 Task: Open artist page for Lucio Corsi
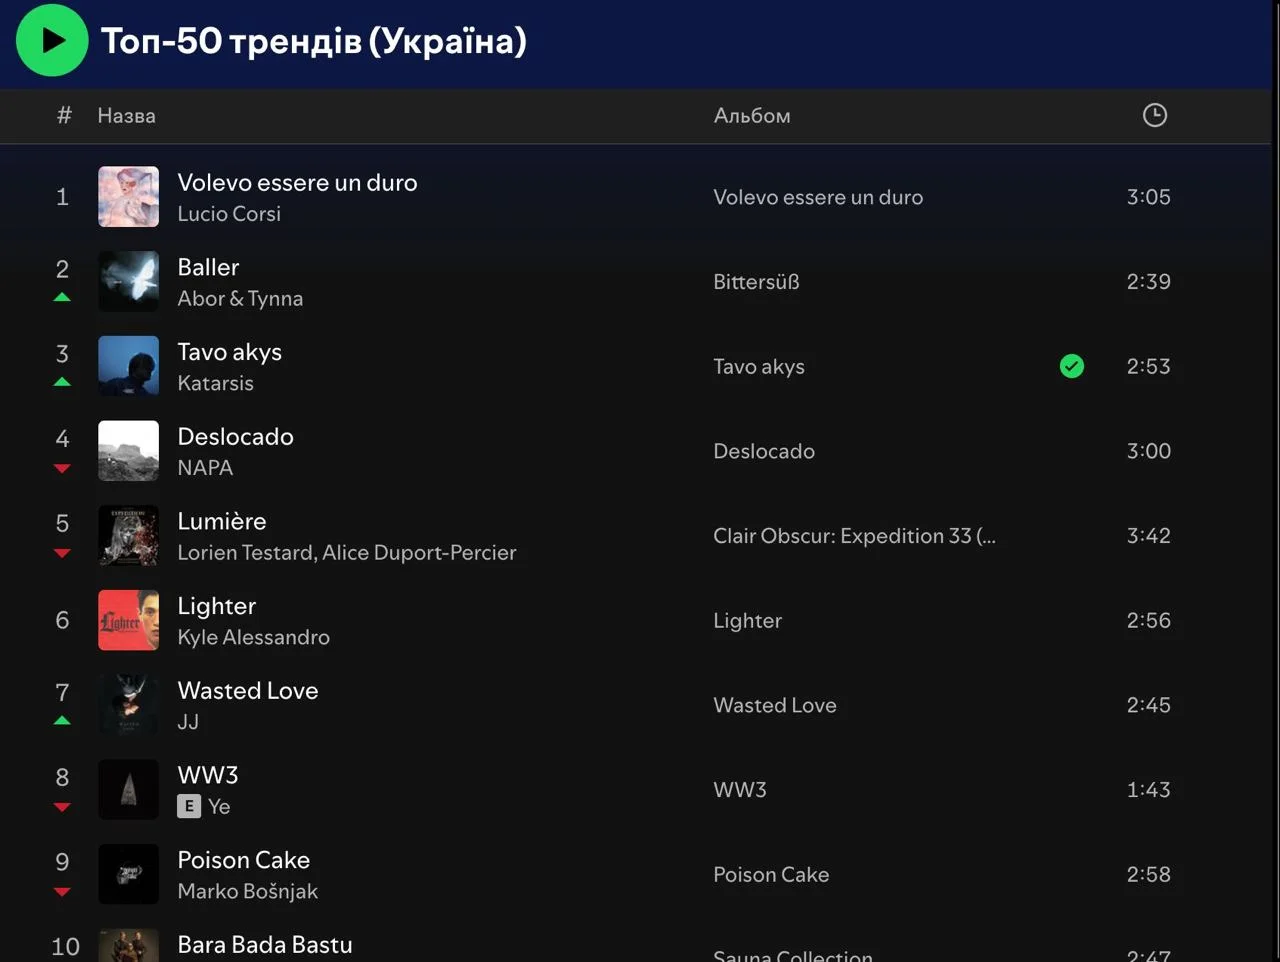[x=229, y=213]
